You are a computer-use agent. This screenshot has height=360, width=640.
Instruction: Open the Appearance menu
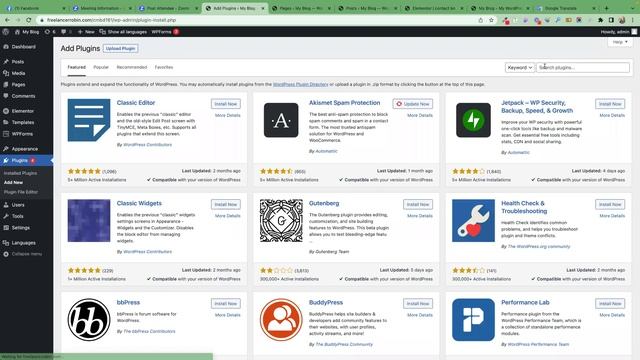tap(24, 149)
